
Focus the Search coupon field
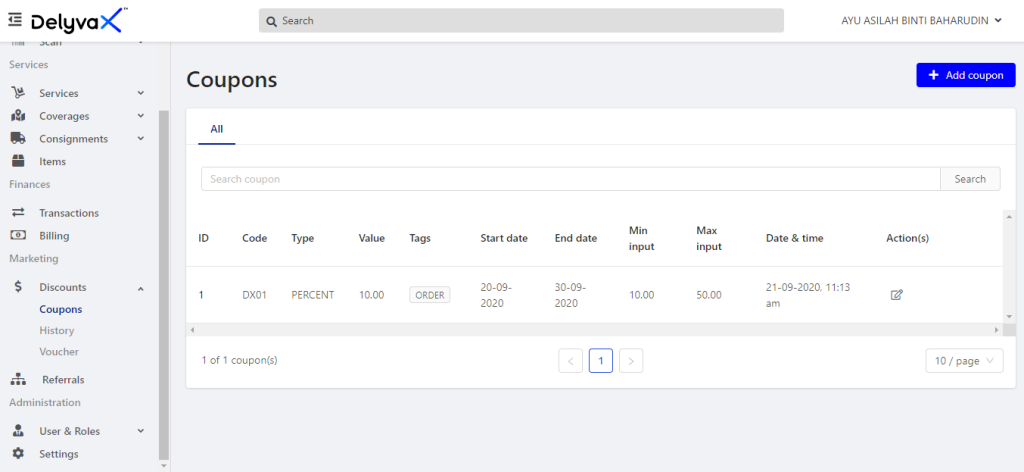click(571, 179)
